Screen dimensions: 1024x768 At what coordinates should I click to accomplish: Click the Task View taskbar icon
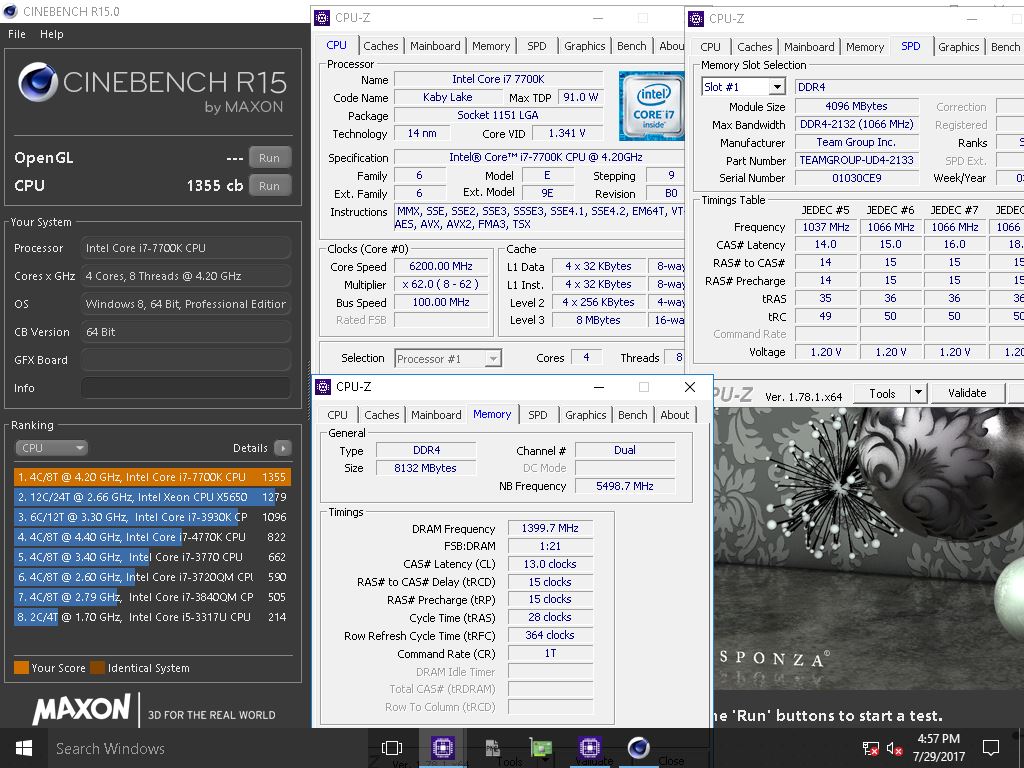tap(392, 748)
